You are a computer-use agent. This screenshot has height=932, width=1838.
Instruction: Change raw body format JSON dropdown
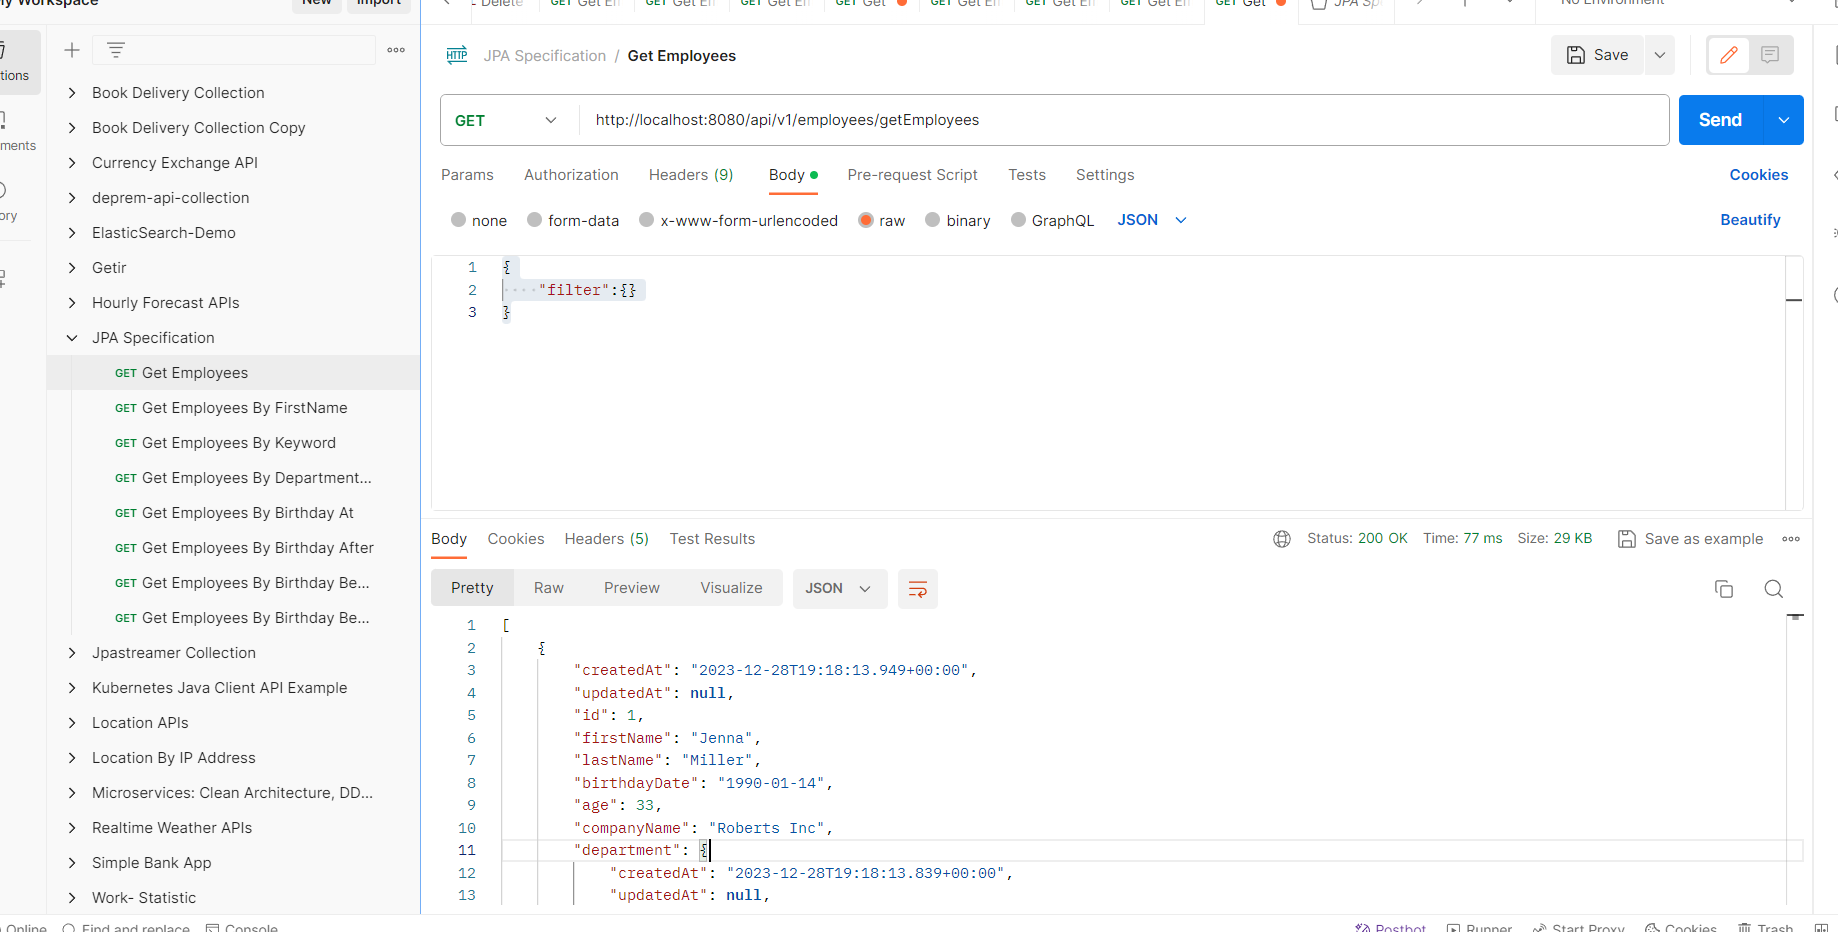pyautogui.click(x=1152, y=220)
